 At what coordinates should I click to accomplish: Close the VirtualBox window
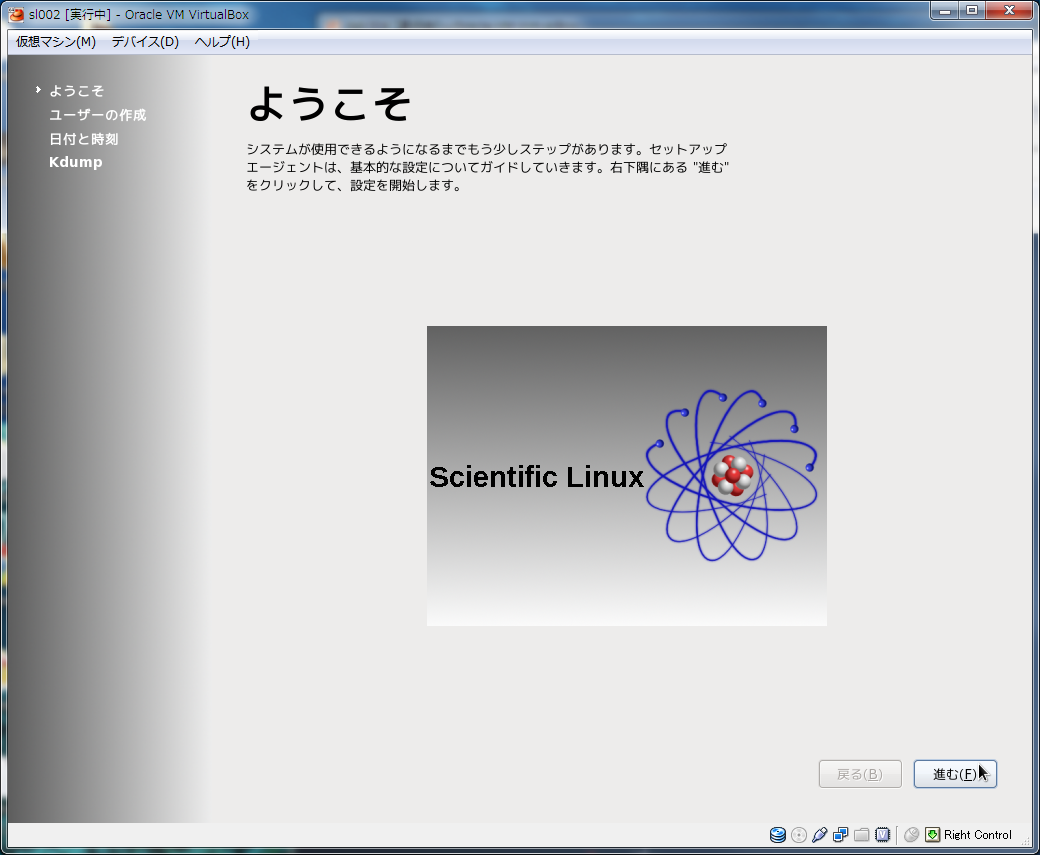[x=1009, y=11]
